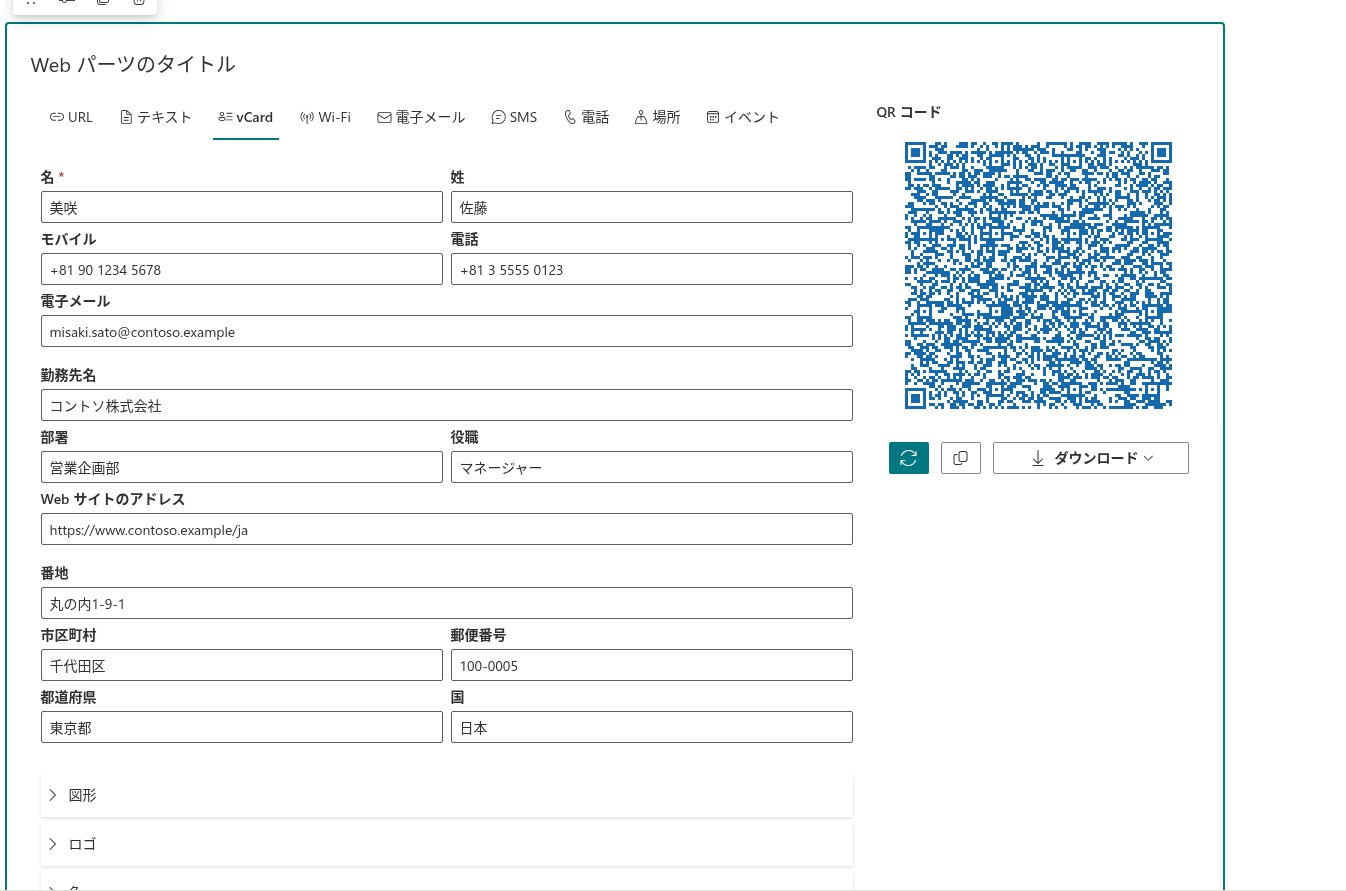Expand the ロゴ section
The height and width of the screenshot is (891, 1346).
pyautogui.click(x=447, y=844)
